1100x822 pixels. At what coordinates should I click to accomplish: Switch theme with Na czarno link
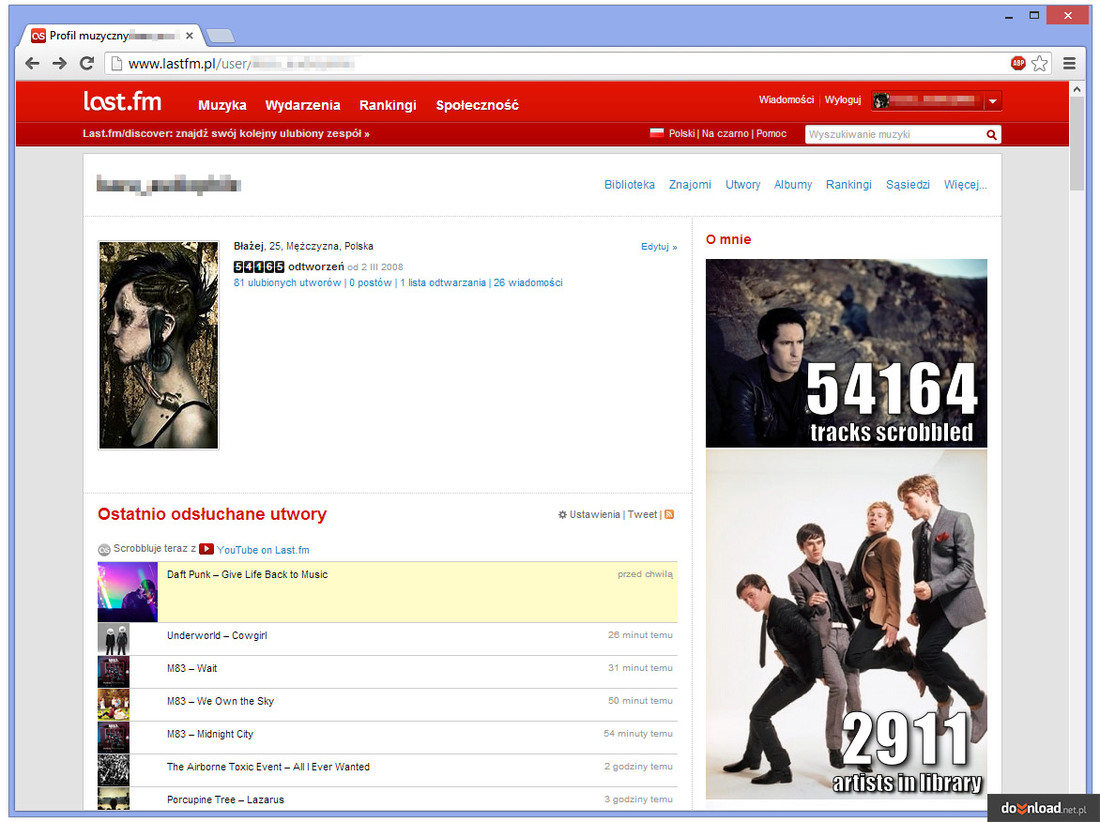(x=725, y=133)
